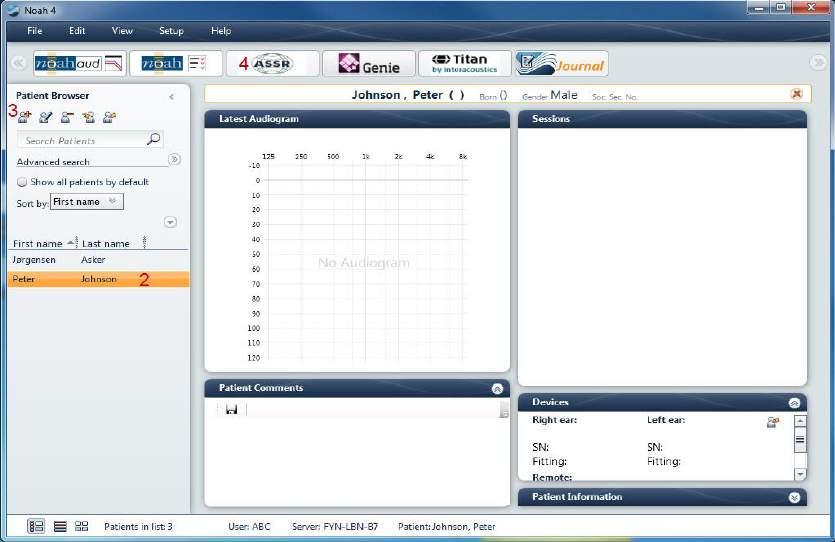The height and width of the screenshot is (542, 835).
Task: Open the Setup menu
Action: (171, 31)
